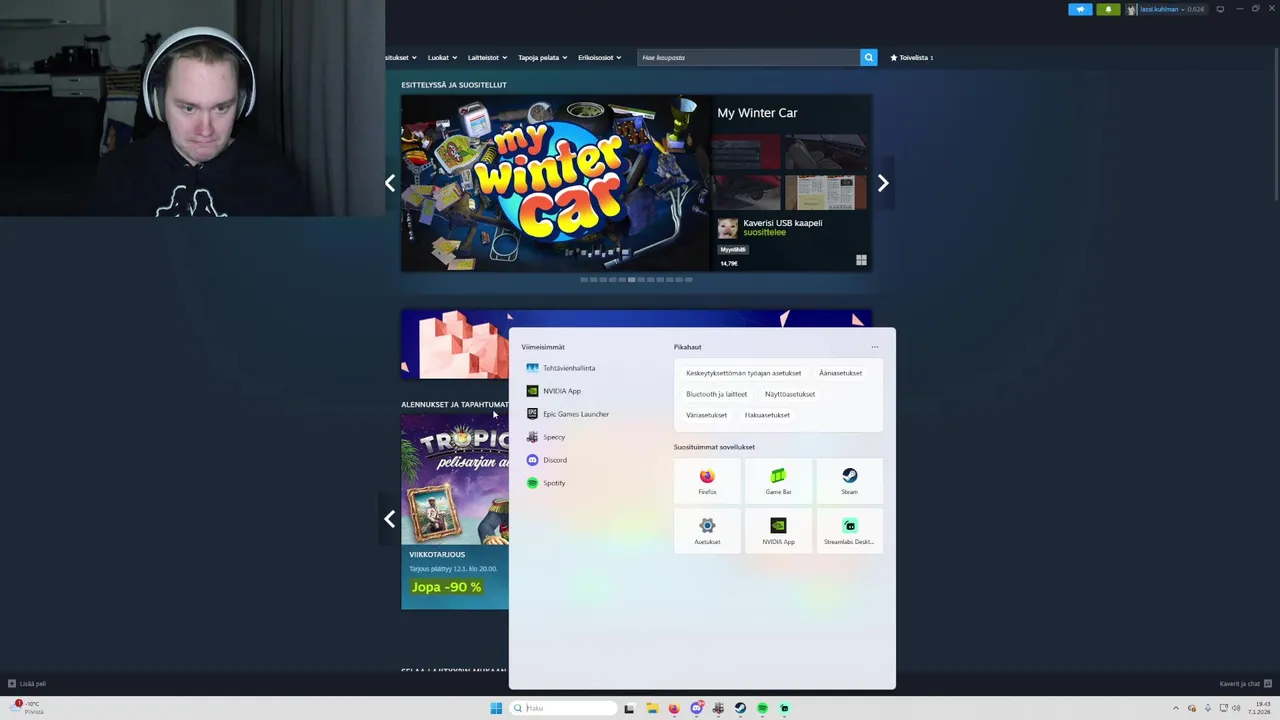Open Kaverit ja chat panel
1280x720 pixels.
tap(1244, 684)
